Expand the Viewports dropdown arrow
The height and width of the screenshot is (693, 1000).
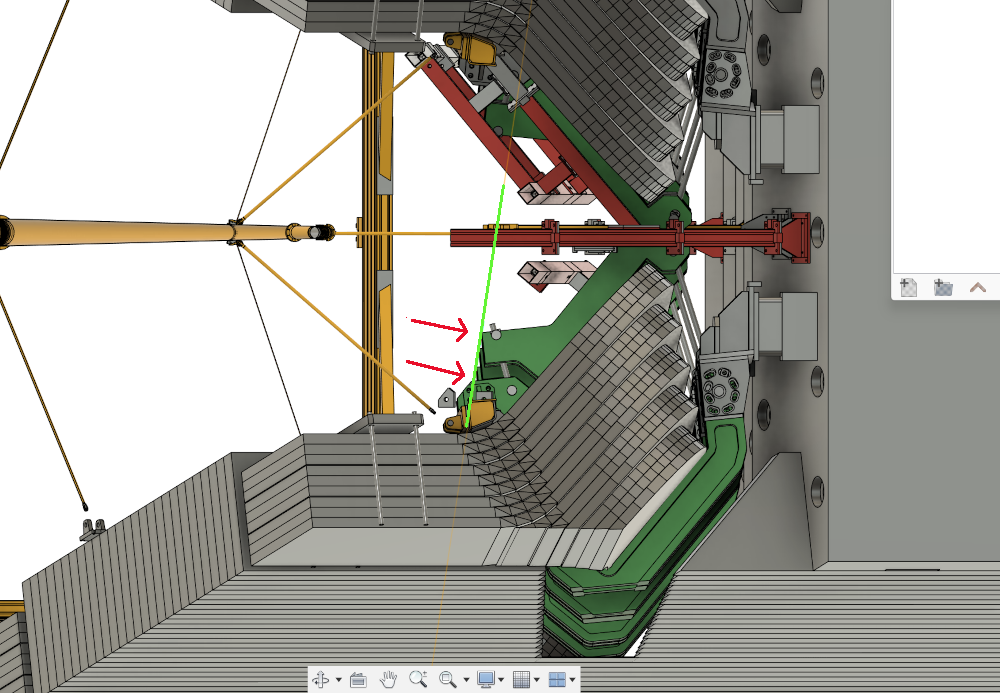[x=572, y=681]
